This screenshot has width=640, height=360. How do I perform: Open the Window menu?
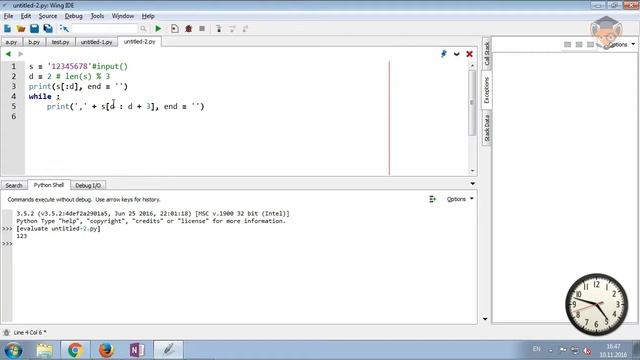[x=123, y=16]
